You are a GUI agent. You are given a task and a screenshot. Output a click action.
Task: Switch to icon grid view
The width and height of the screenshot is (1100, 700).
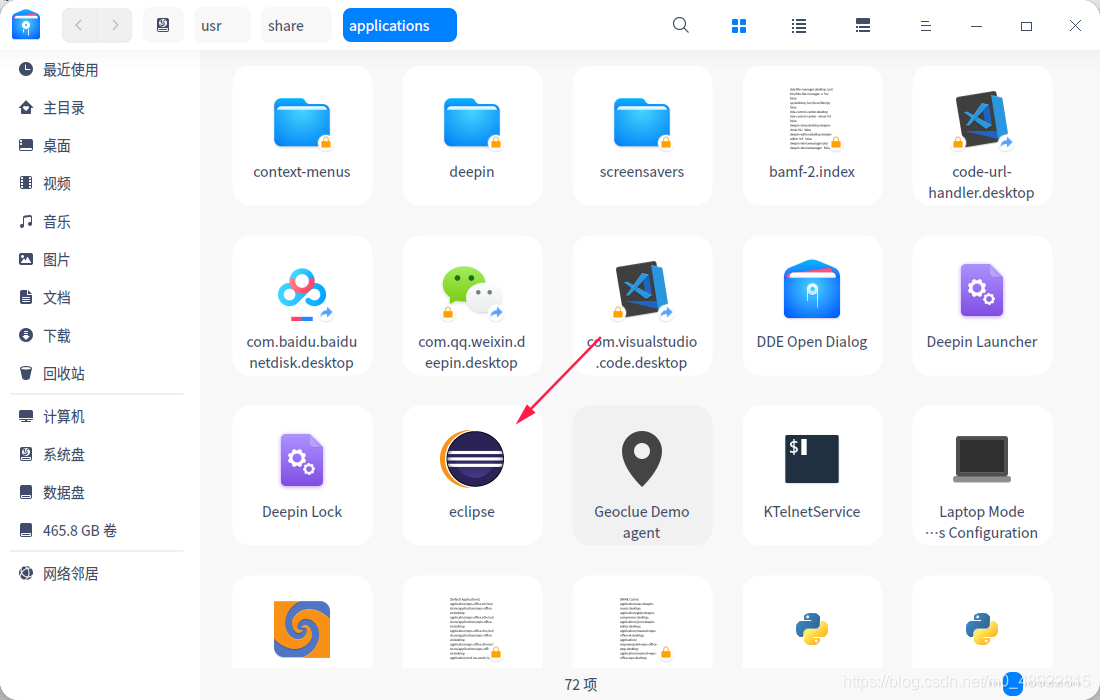coord(739,26)
